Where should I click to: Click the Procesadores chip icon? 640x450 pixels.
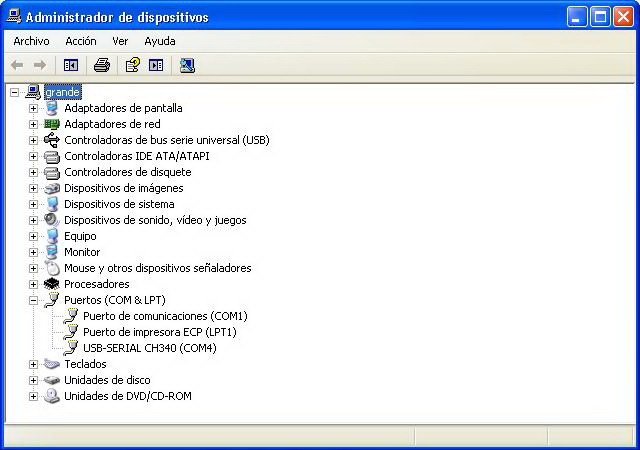coord(52,284)
